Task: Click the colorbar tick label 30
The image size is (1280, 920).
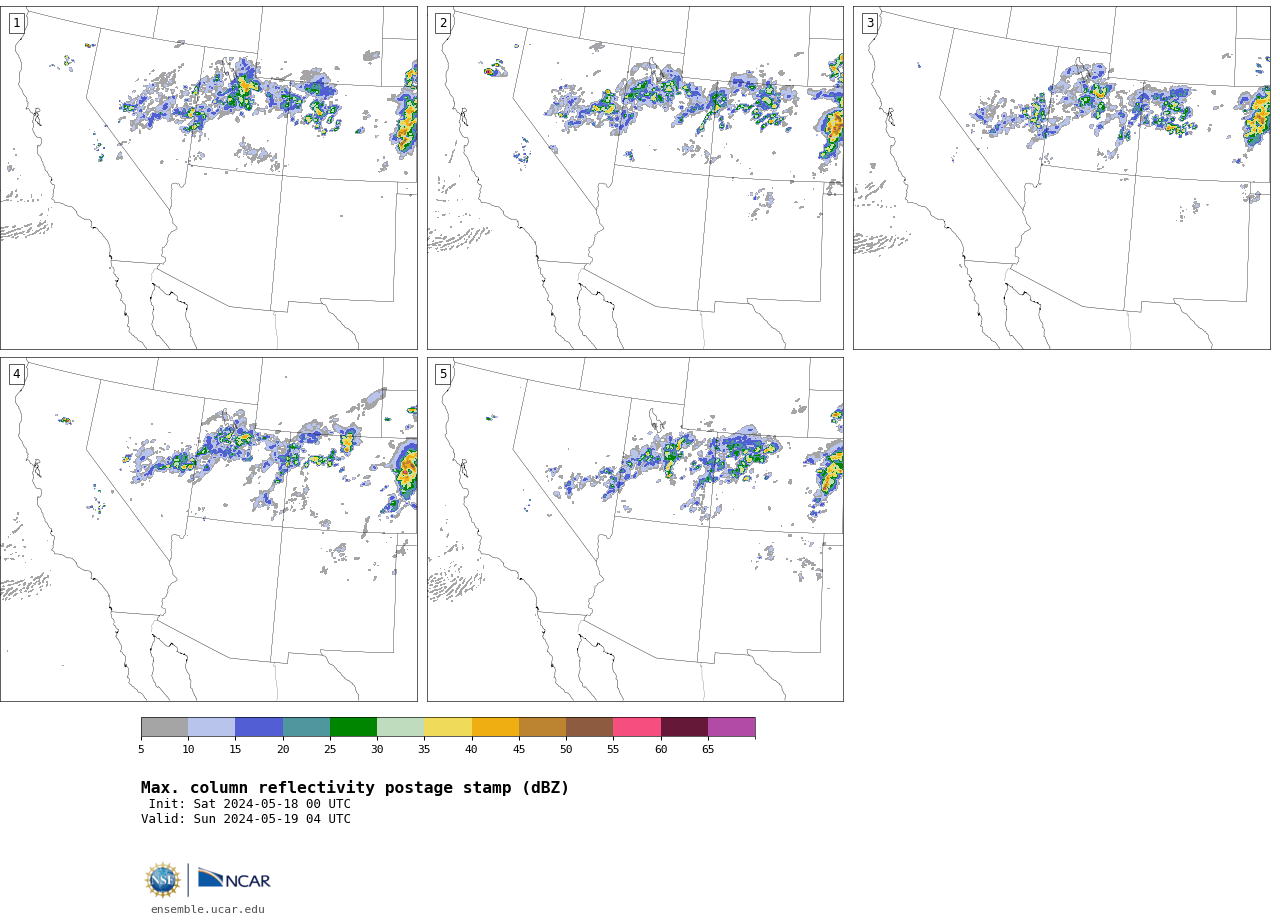Action: pos(377,749)
